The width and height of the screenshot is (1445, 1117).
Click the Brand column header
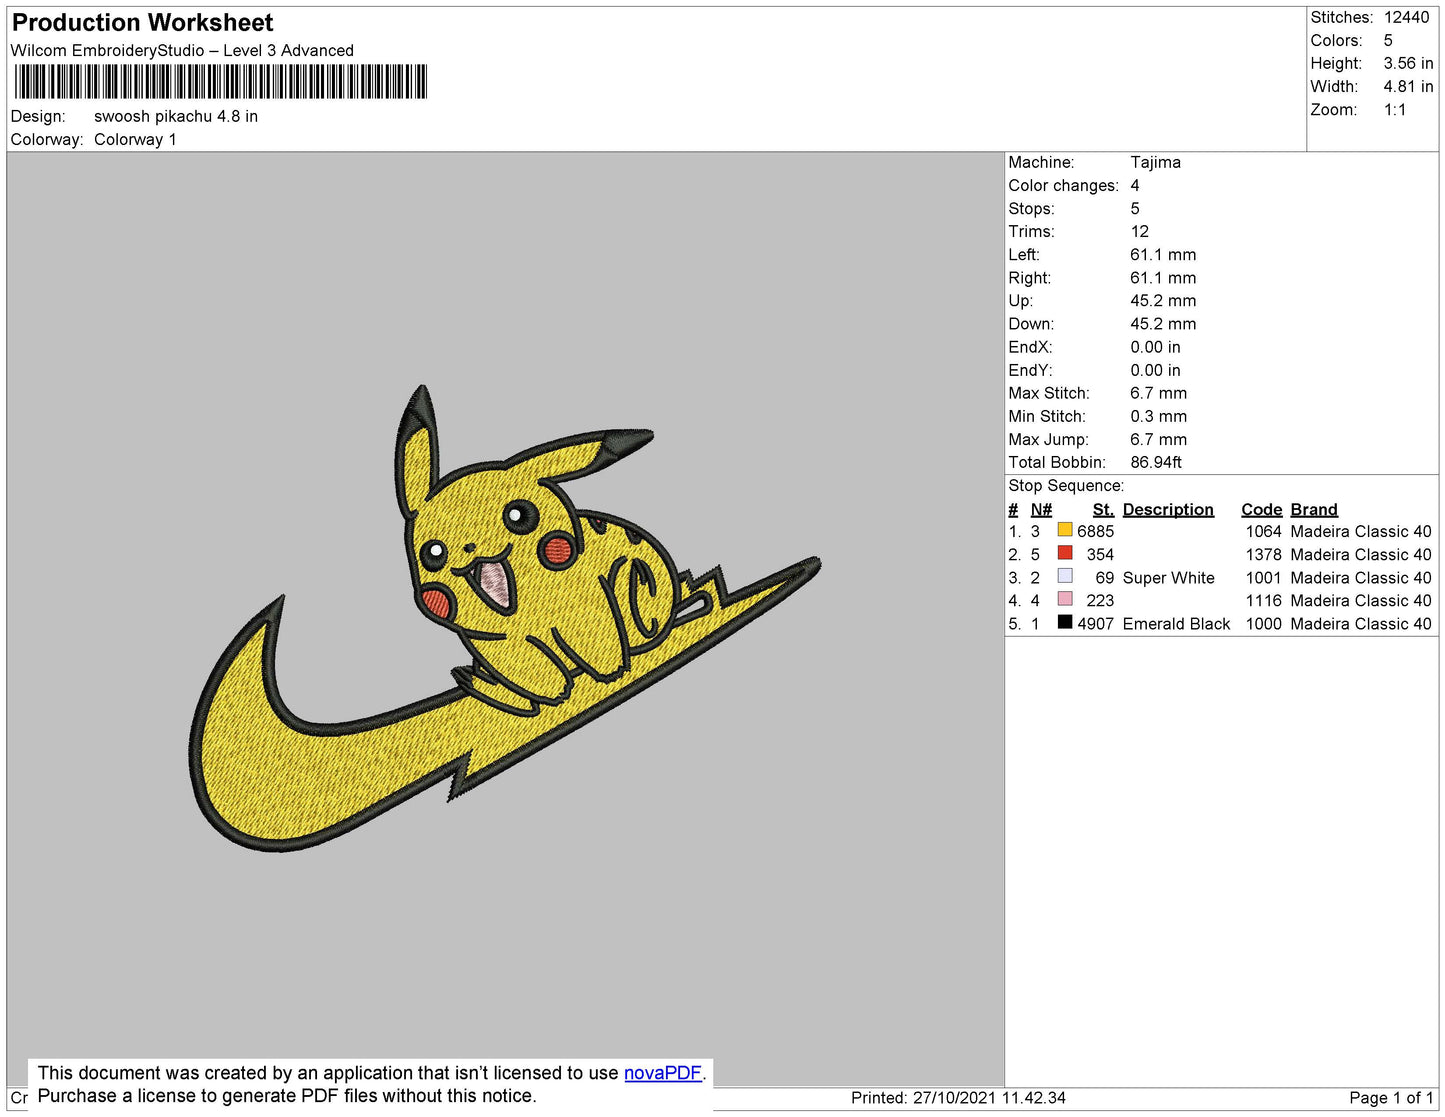pos(1313,509)
